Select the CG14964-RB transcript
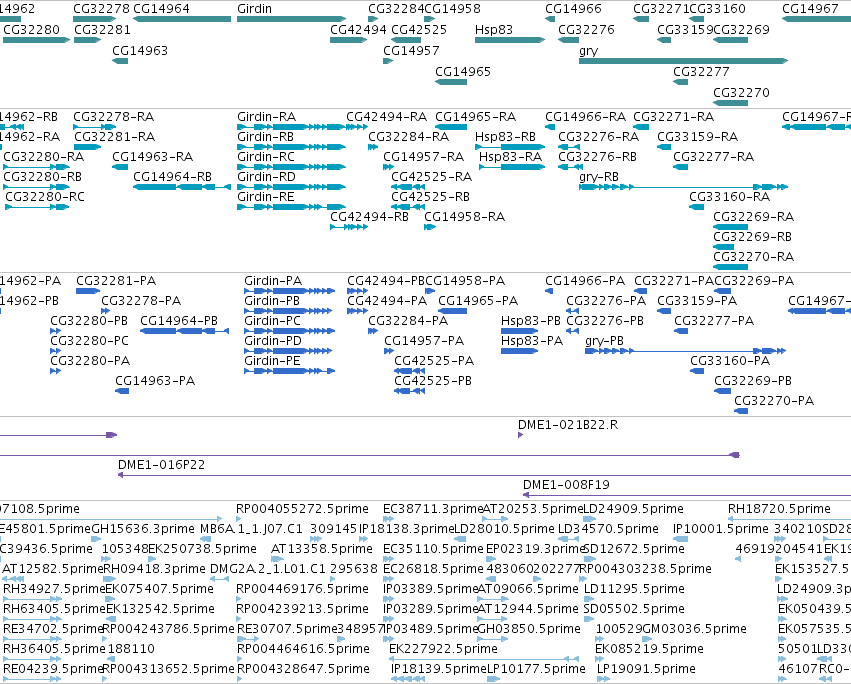The image size is (851, 684). [x=182, y=187]
